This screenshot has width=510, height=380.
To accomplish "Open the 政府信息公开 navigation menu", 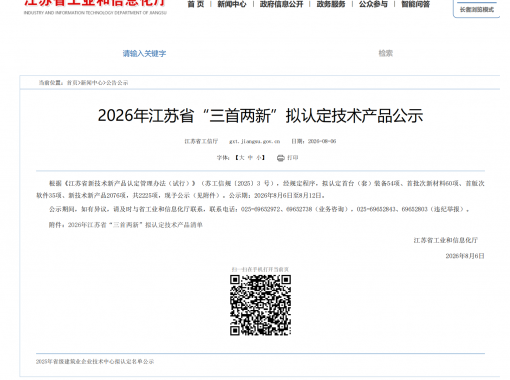I will pyautogui.click(x=281, y=4).
